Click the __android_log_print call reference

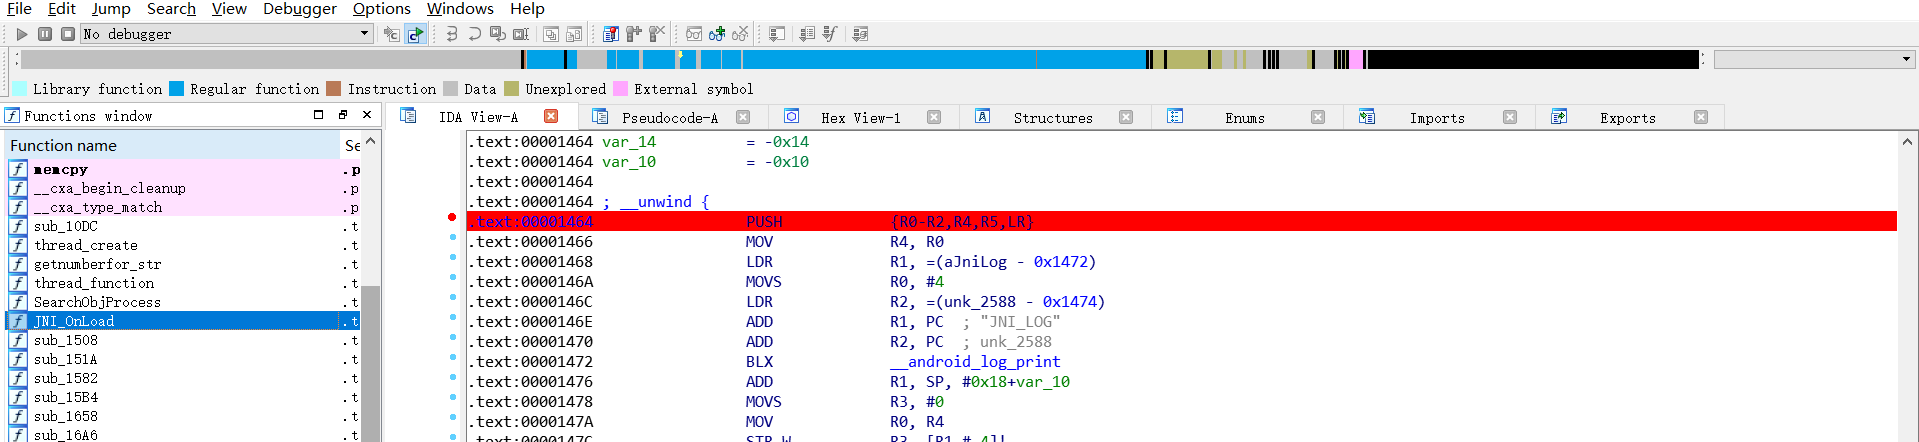pos(975,362)
